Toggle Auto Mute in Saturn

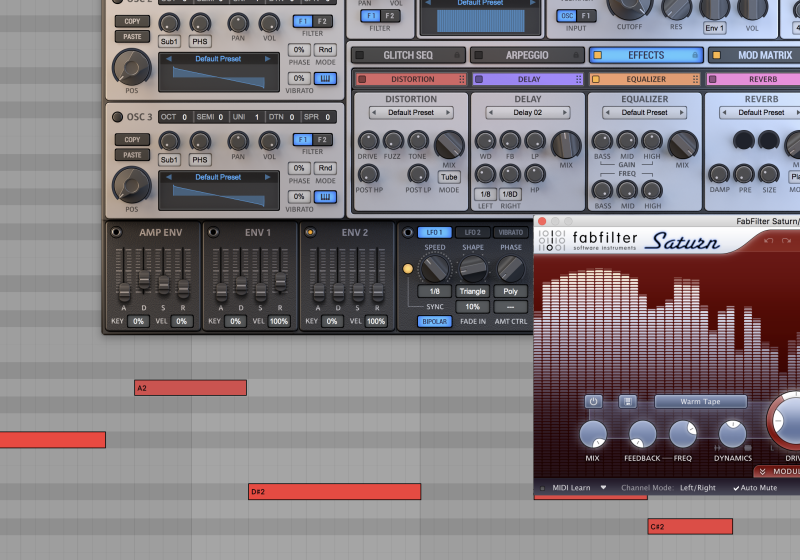pyautogui.click(x=755, y=488)
